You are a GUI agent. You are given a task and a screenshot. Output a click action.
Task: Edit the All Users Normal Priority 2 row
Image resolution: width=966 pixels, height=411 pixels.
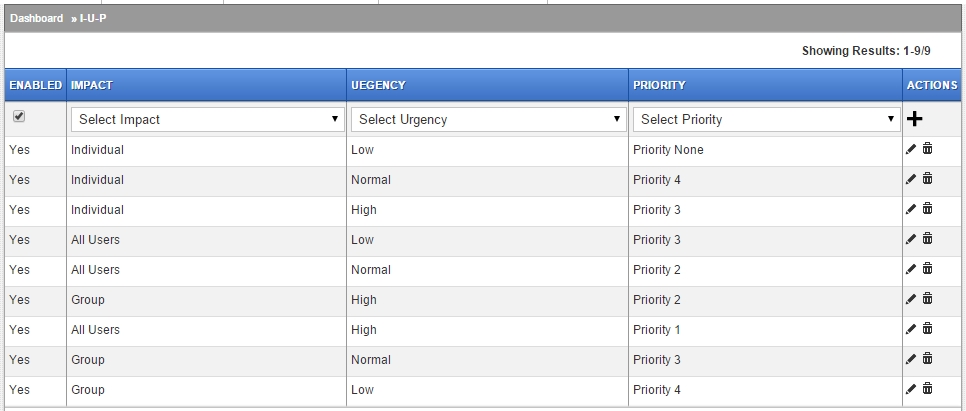[911, 269]
